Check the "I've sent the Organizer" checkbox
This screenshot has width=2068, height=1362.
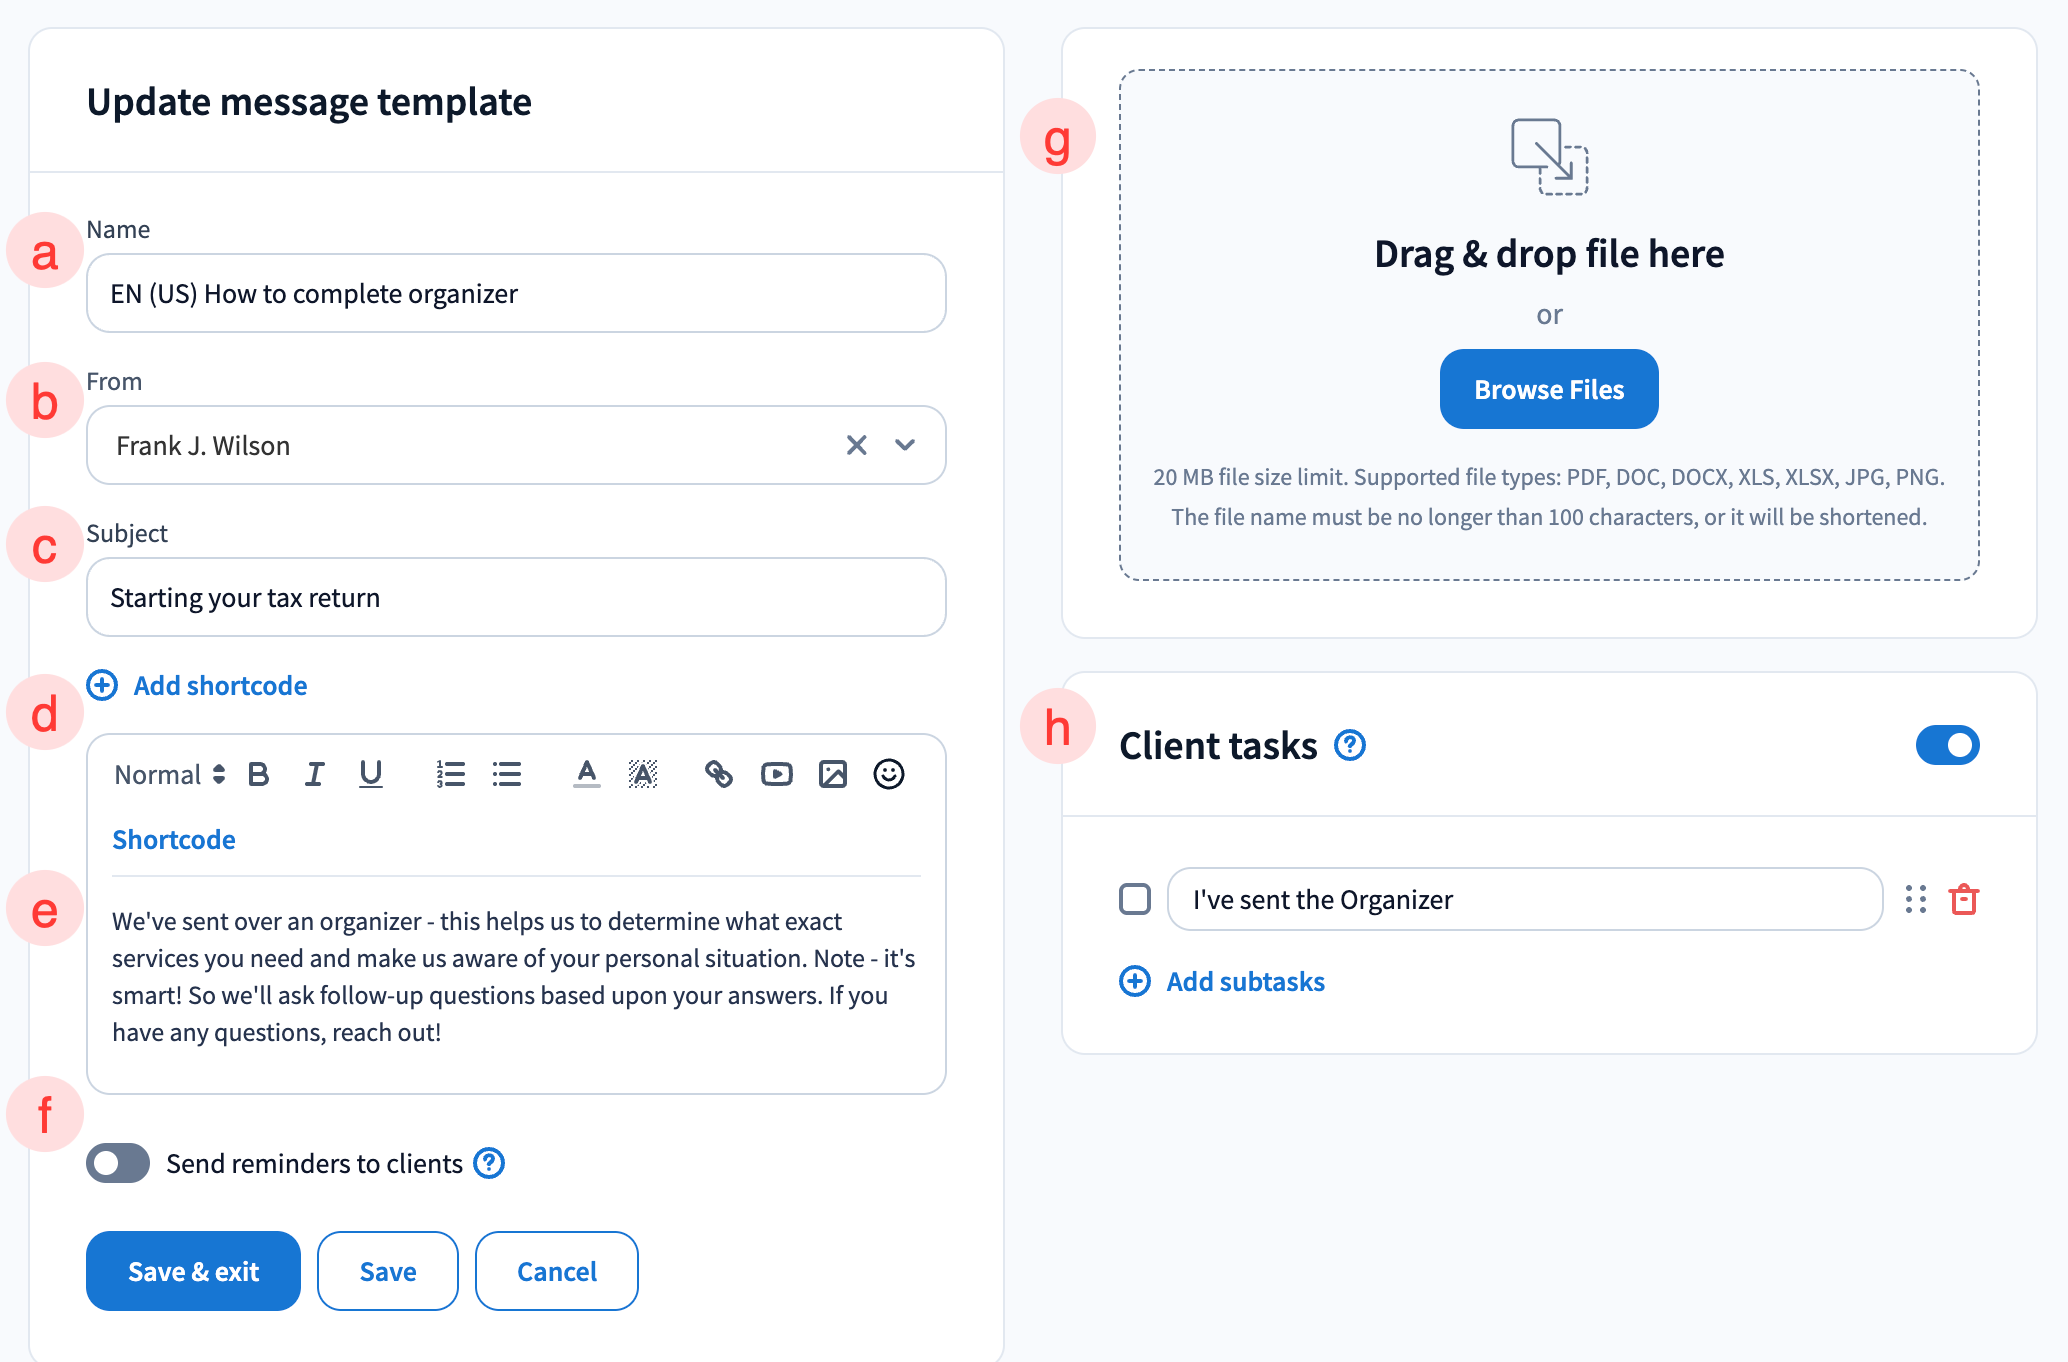click(x=1135, y=899)
